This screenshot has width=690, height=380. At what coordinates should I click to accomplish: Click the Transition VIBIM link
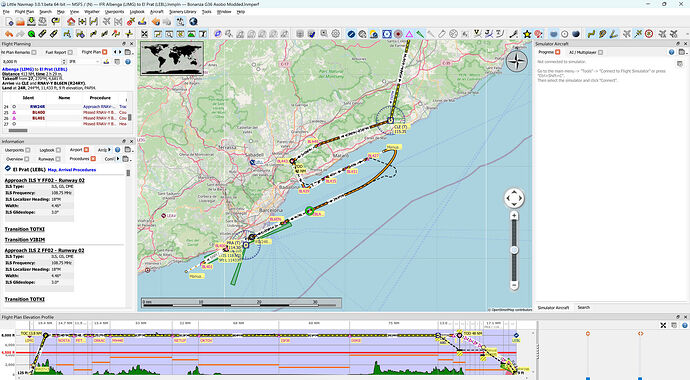point(25,240)
